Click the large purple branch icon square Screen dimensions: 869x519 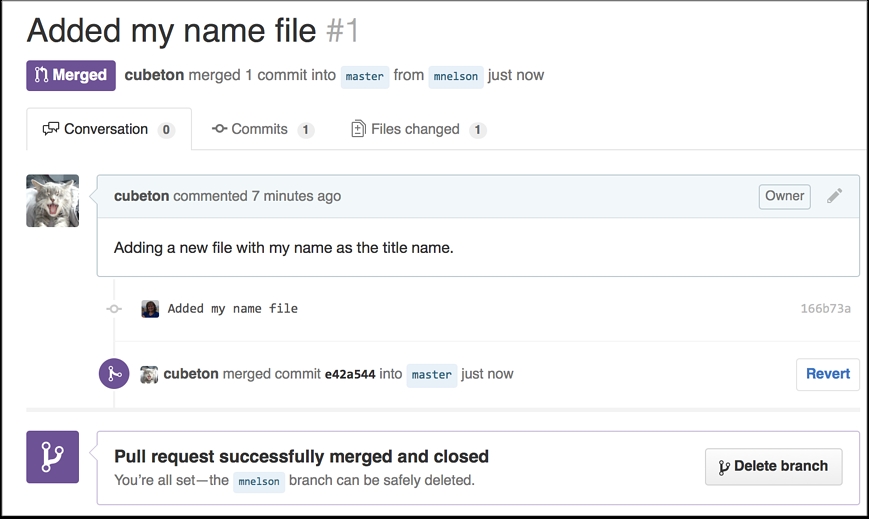pos(53,457)
